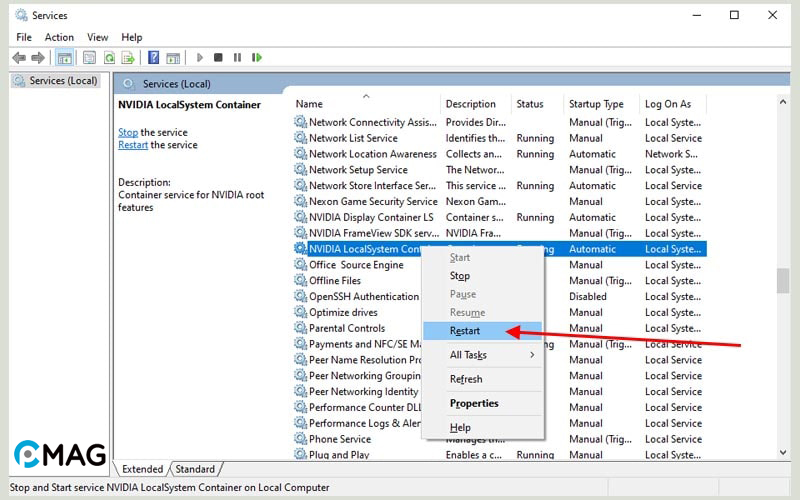Viewport: 800px width, 500px height.
Task: Maximize the Services window
Action: (734, 15)
